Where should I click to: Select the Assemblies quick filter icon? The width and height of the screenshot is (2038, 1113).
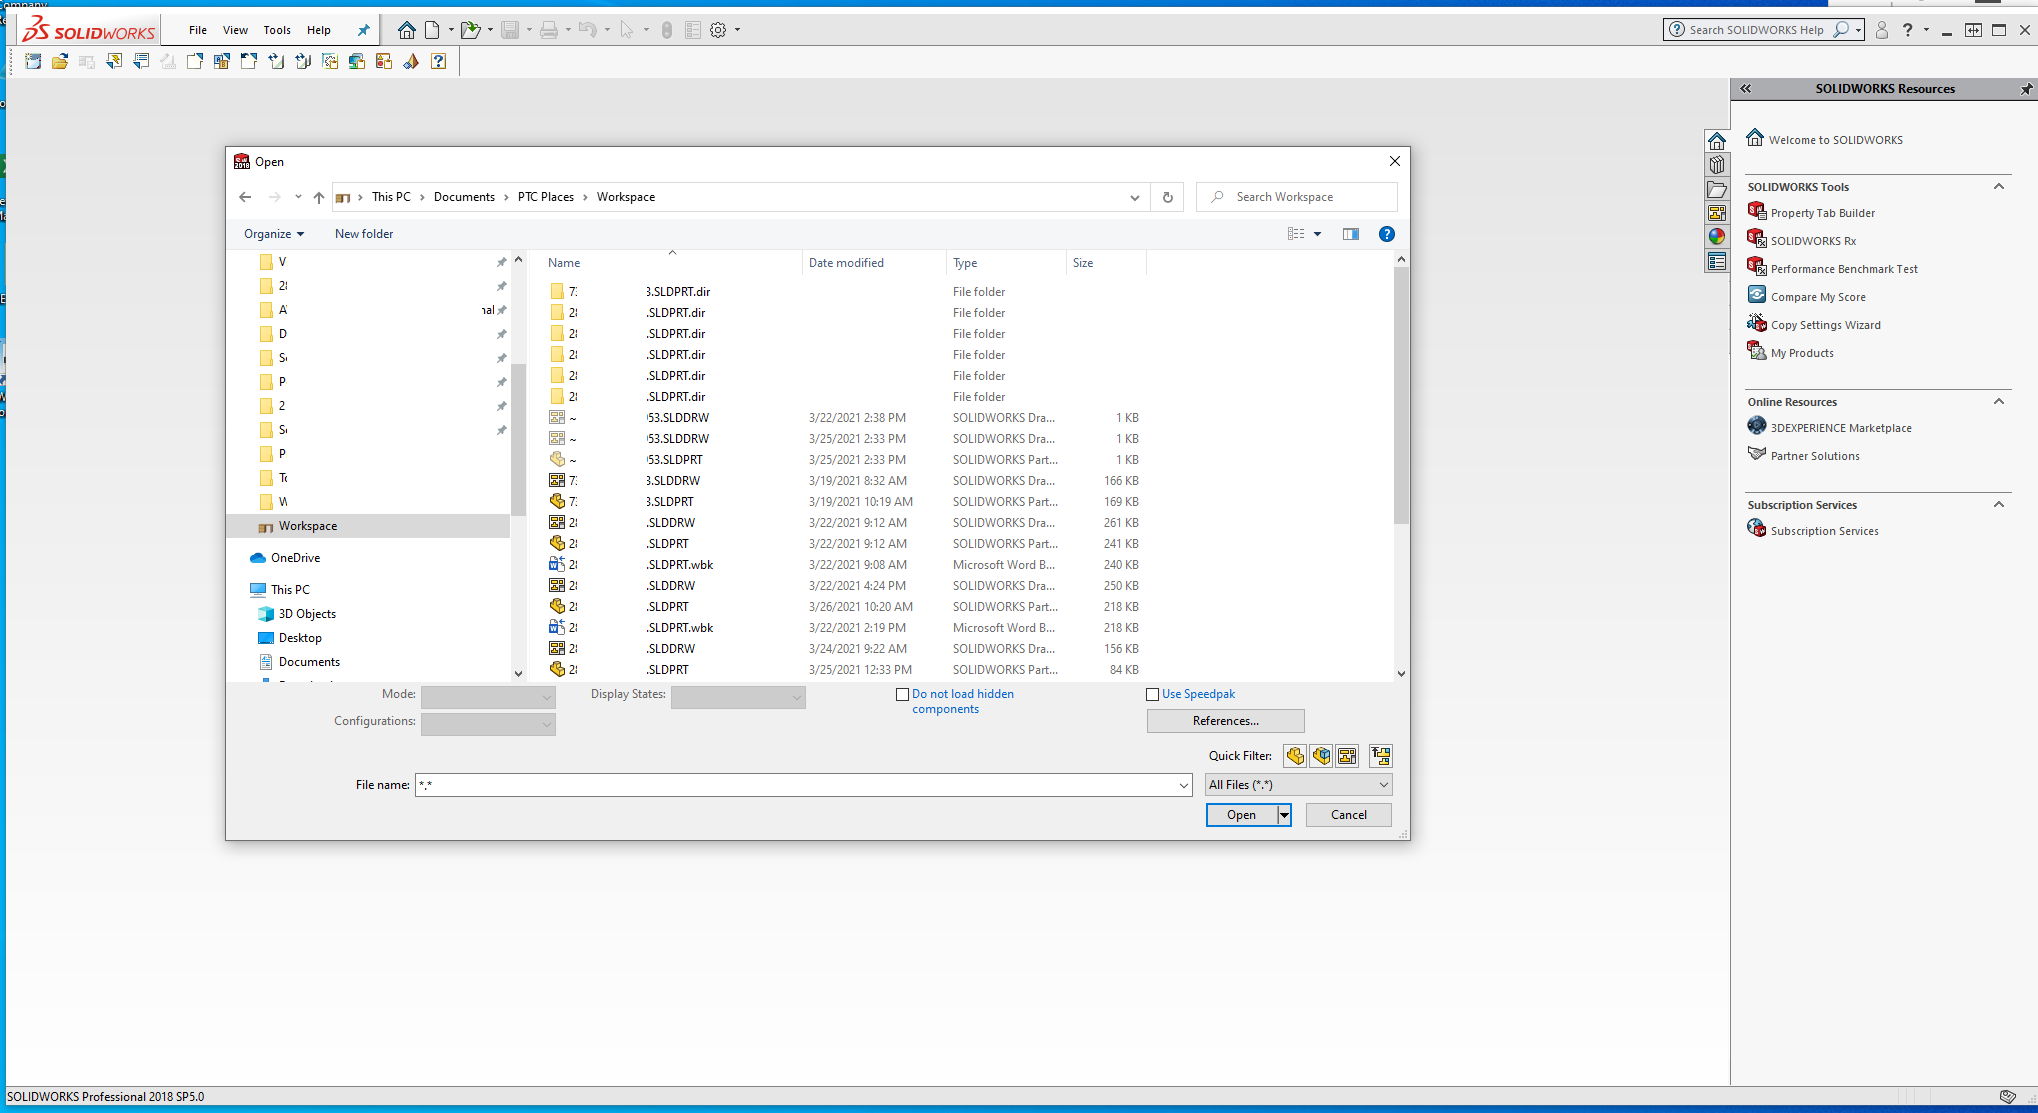click(x=1321, y=756)
